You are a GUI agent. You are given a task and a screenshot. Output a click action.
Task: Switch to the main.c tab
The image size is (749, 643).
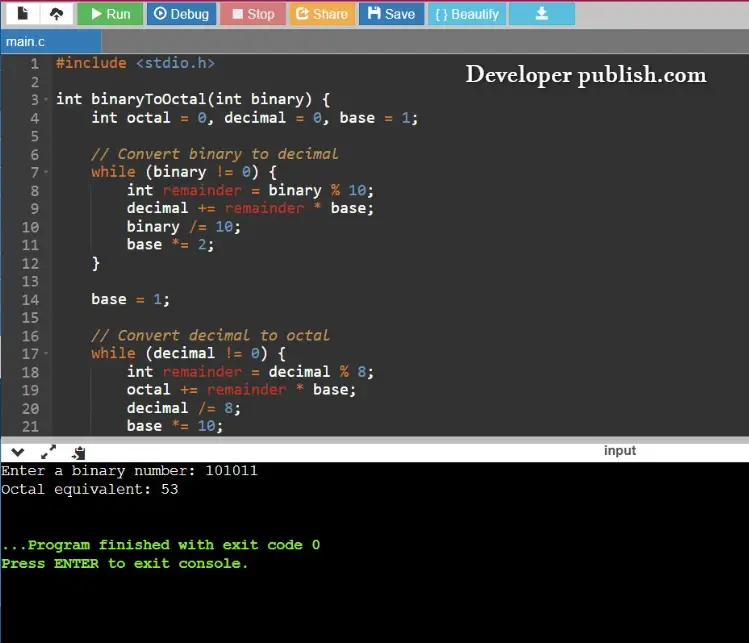[x=51, y=42]
